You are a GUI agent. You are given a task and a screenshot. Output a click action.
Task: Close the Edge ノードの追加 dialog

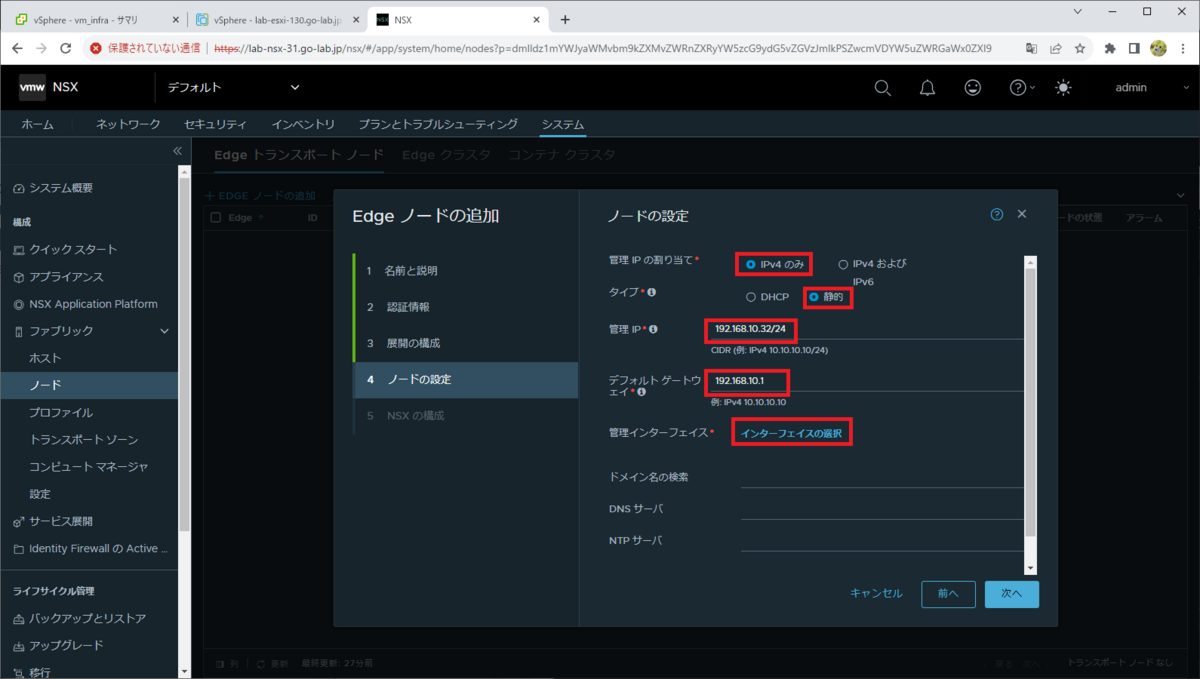point(1022,215)
